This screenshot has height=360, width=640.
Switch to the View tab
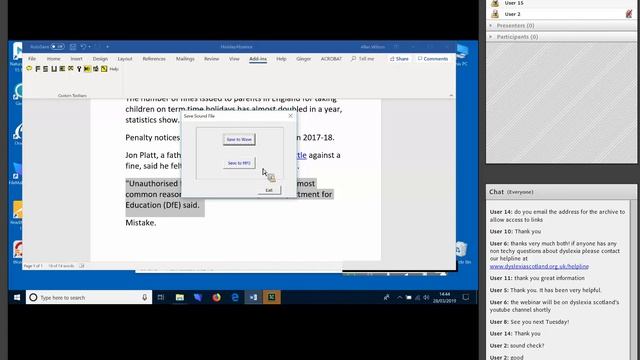[234, 59]
